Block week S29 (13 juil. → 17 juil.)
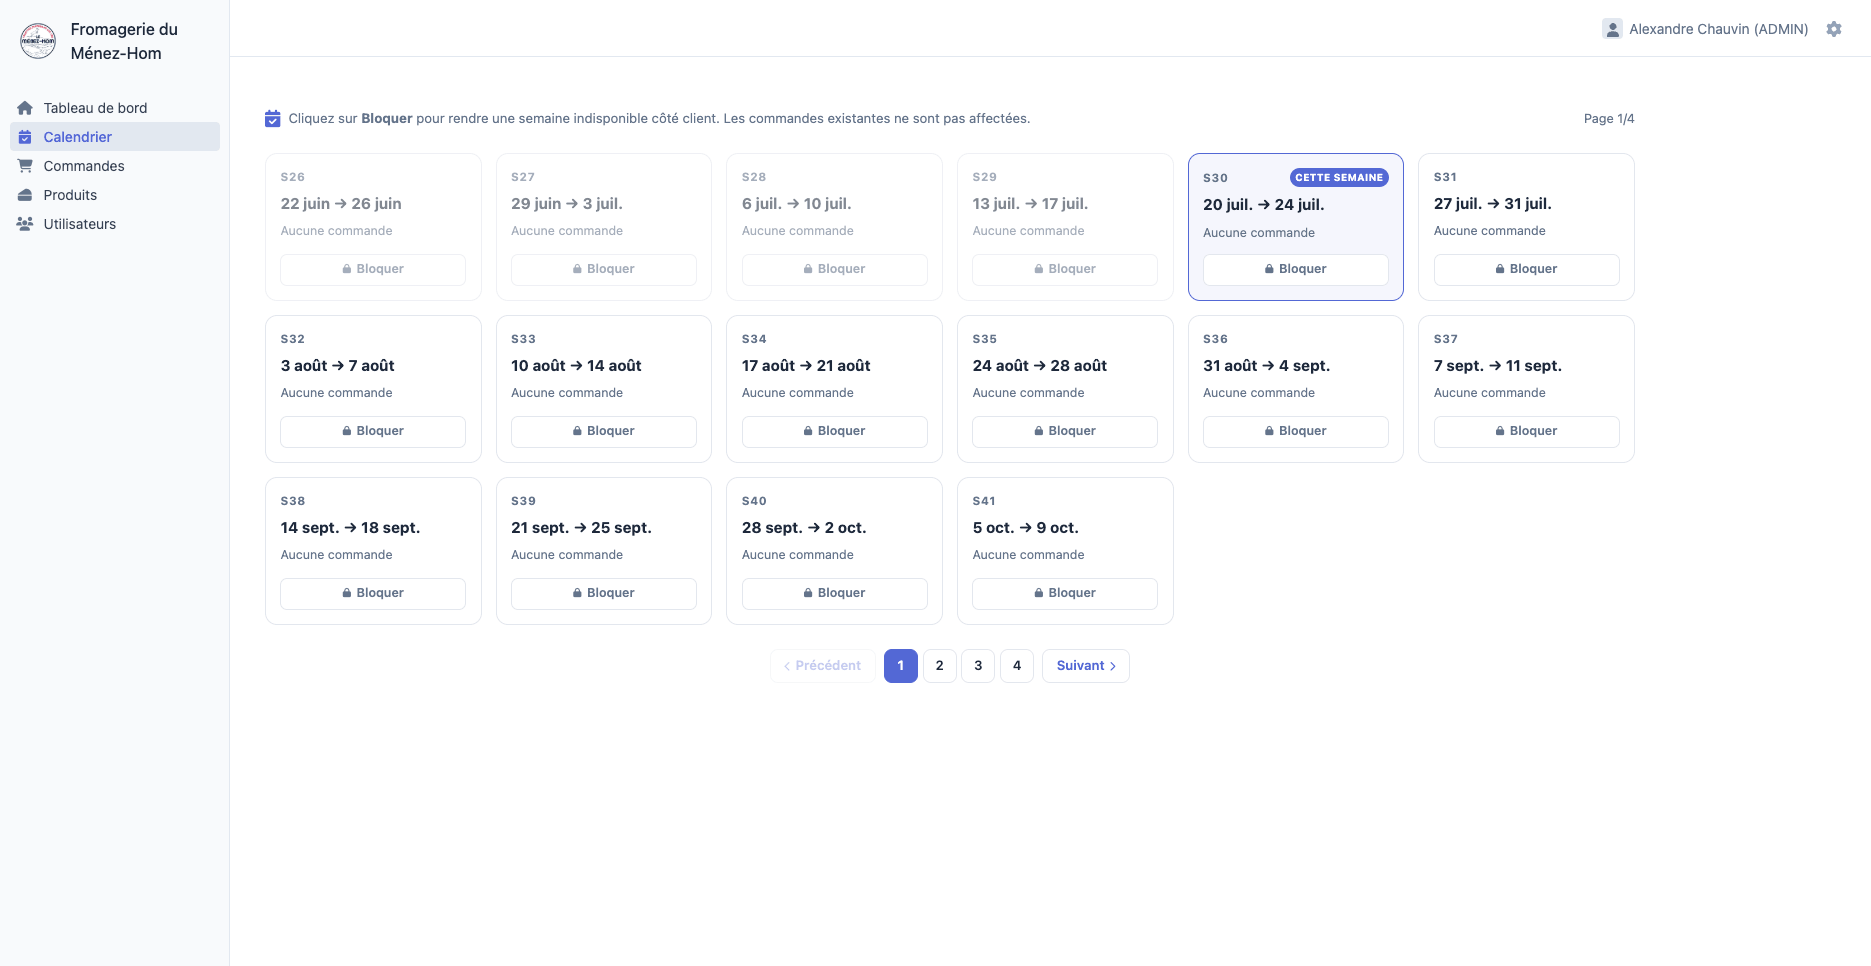Screen dimensions: 1871x966 coord(1065,269)
